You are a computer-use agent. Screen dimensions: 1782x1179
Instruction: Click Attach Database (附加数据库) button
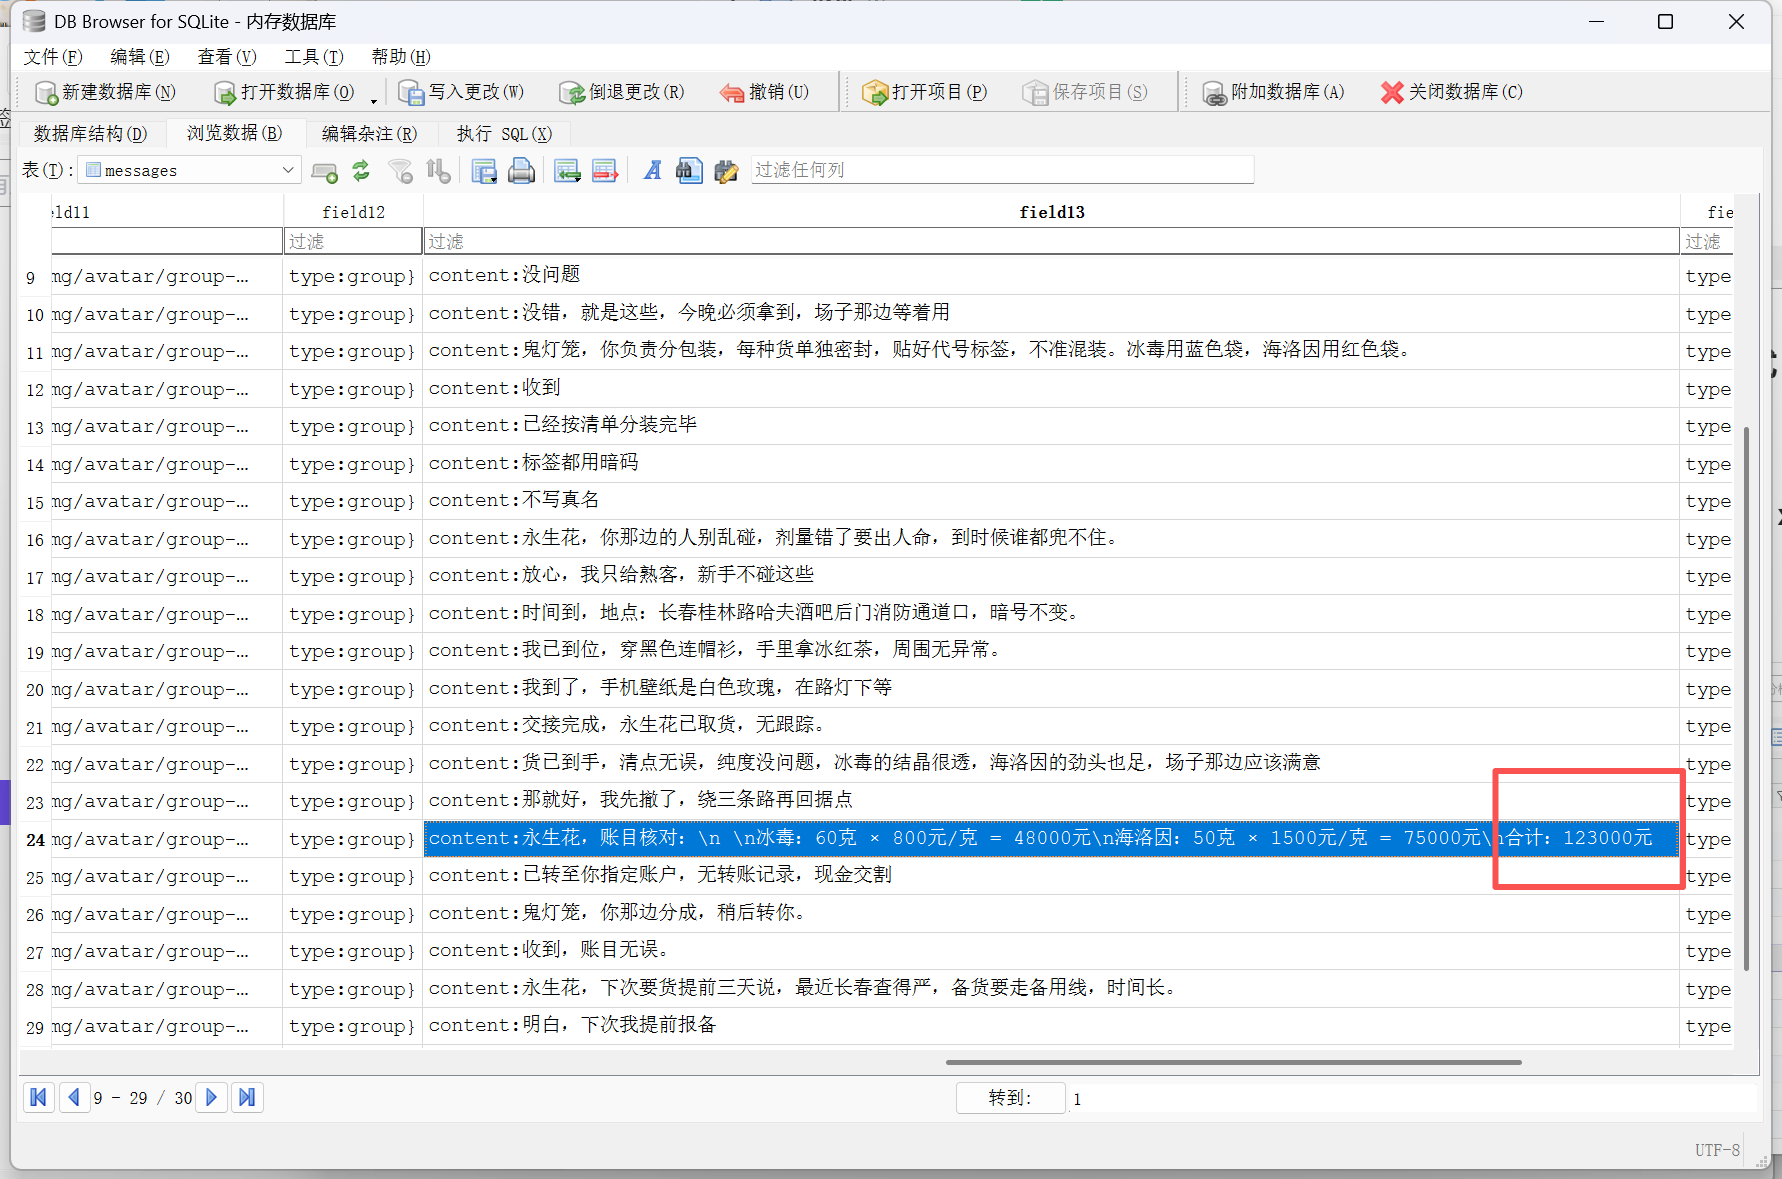tap(1273, 92)
